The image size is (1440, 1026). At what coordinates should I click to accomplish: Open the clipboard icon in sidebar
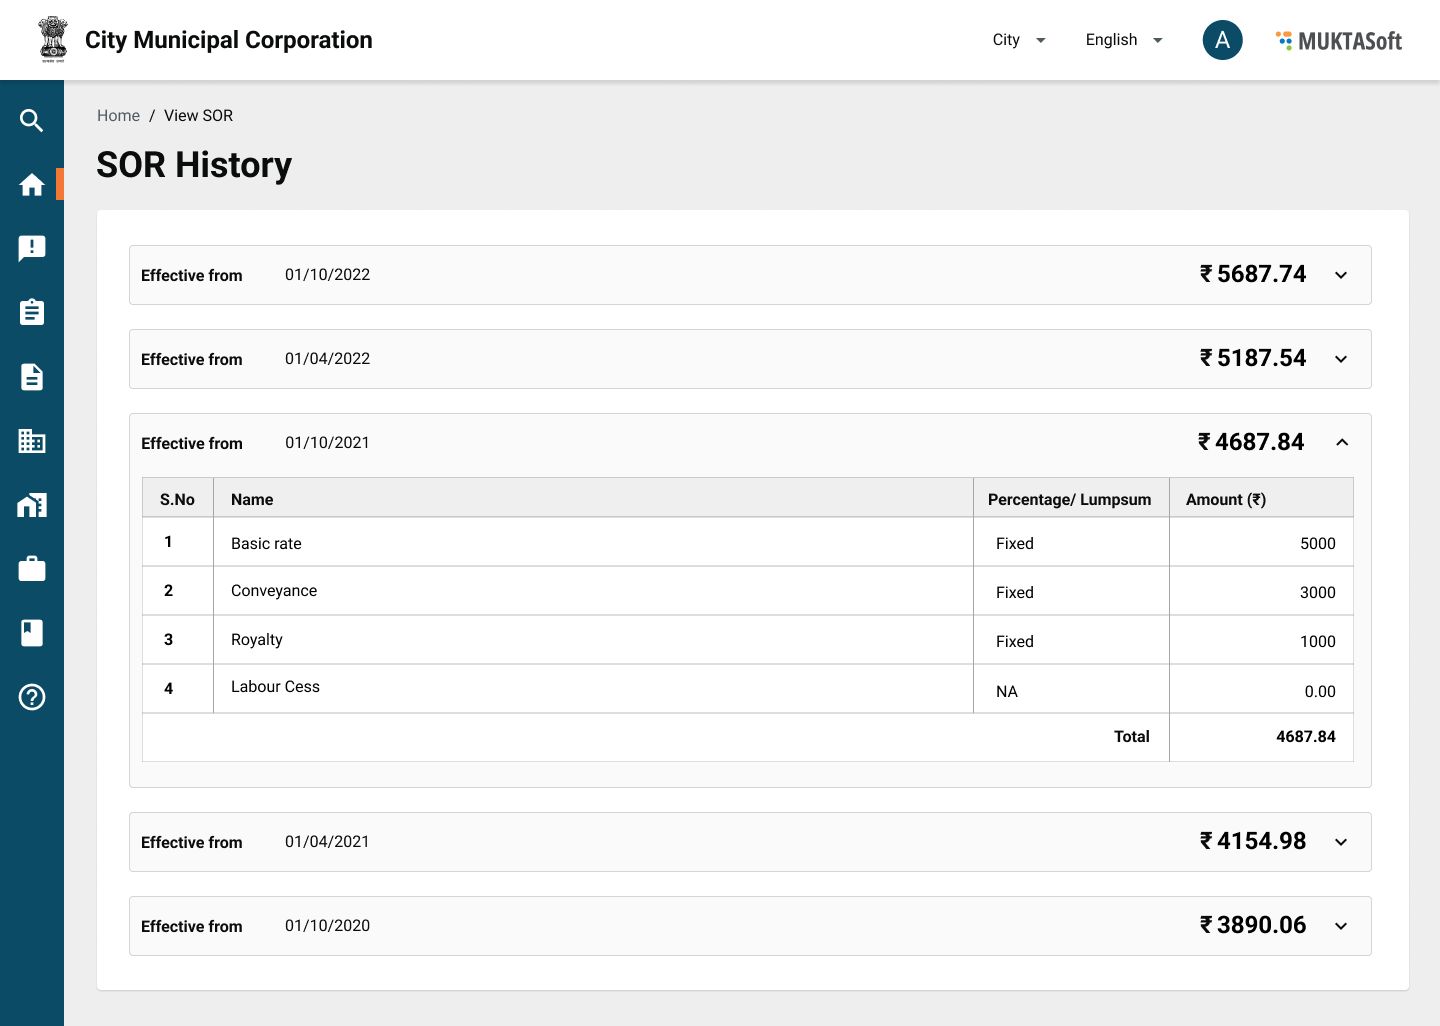pyautogui.click(x=31, y=312)
